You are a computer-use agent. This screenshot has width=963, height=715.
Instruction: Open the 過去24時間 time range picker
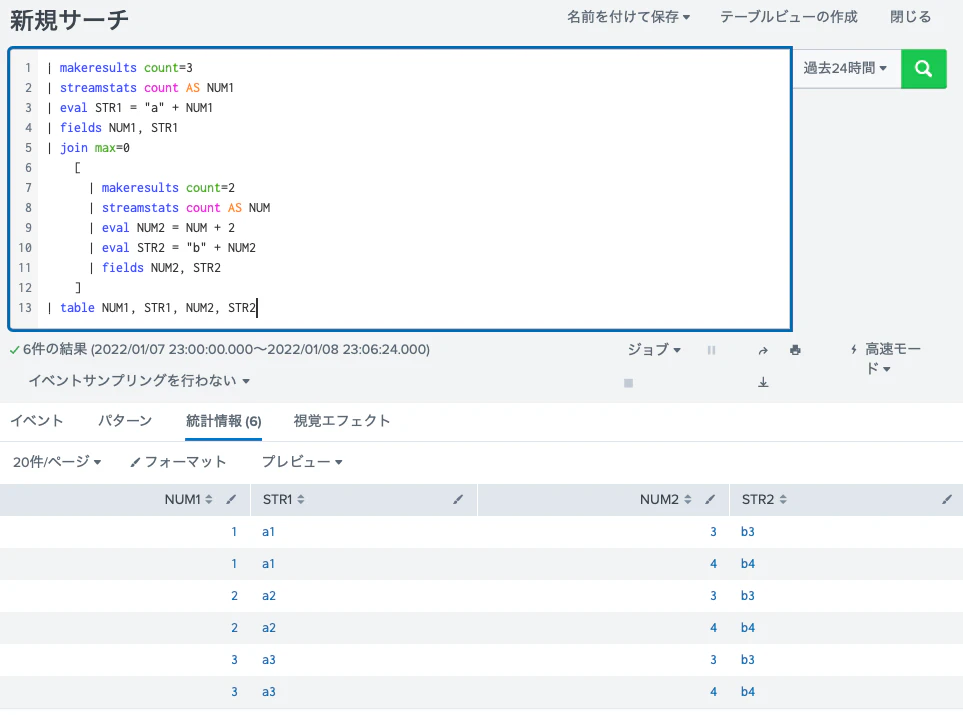click(845, 68)
